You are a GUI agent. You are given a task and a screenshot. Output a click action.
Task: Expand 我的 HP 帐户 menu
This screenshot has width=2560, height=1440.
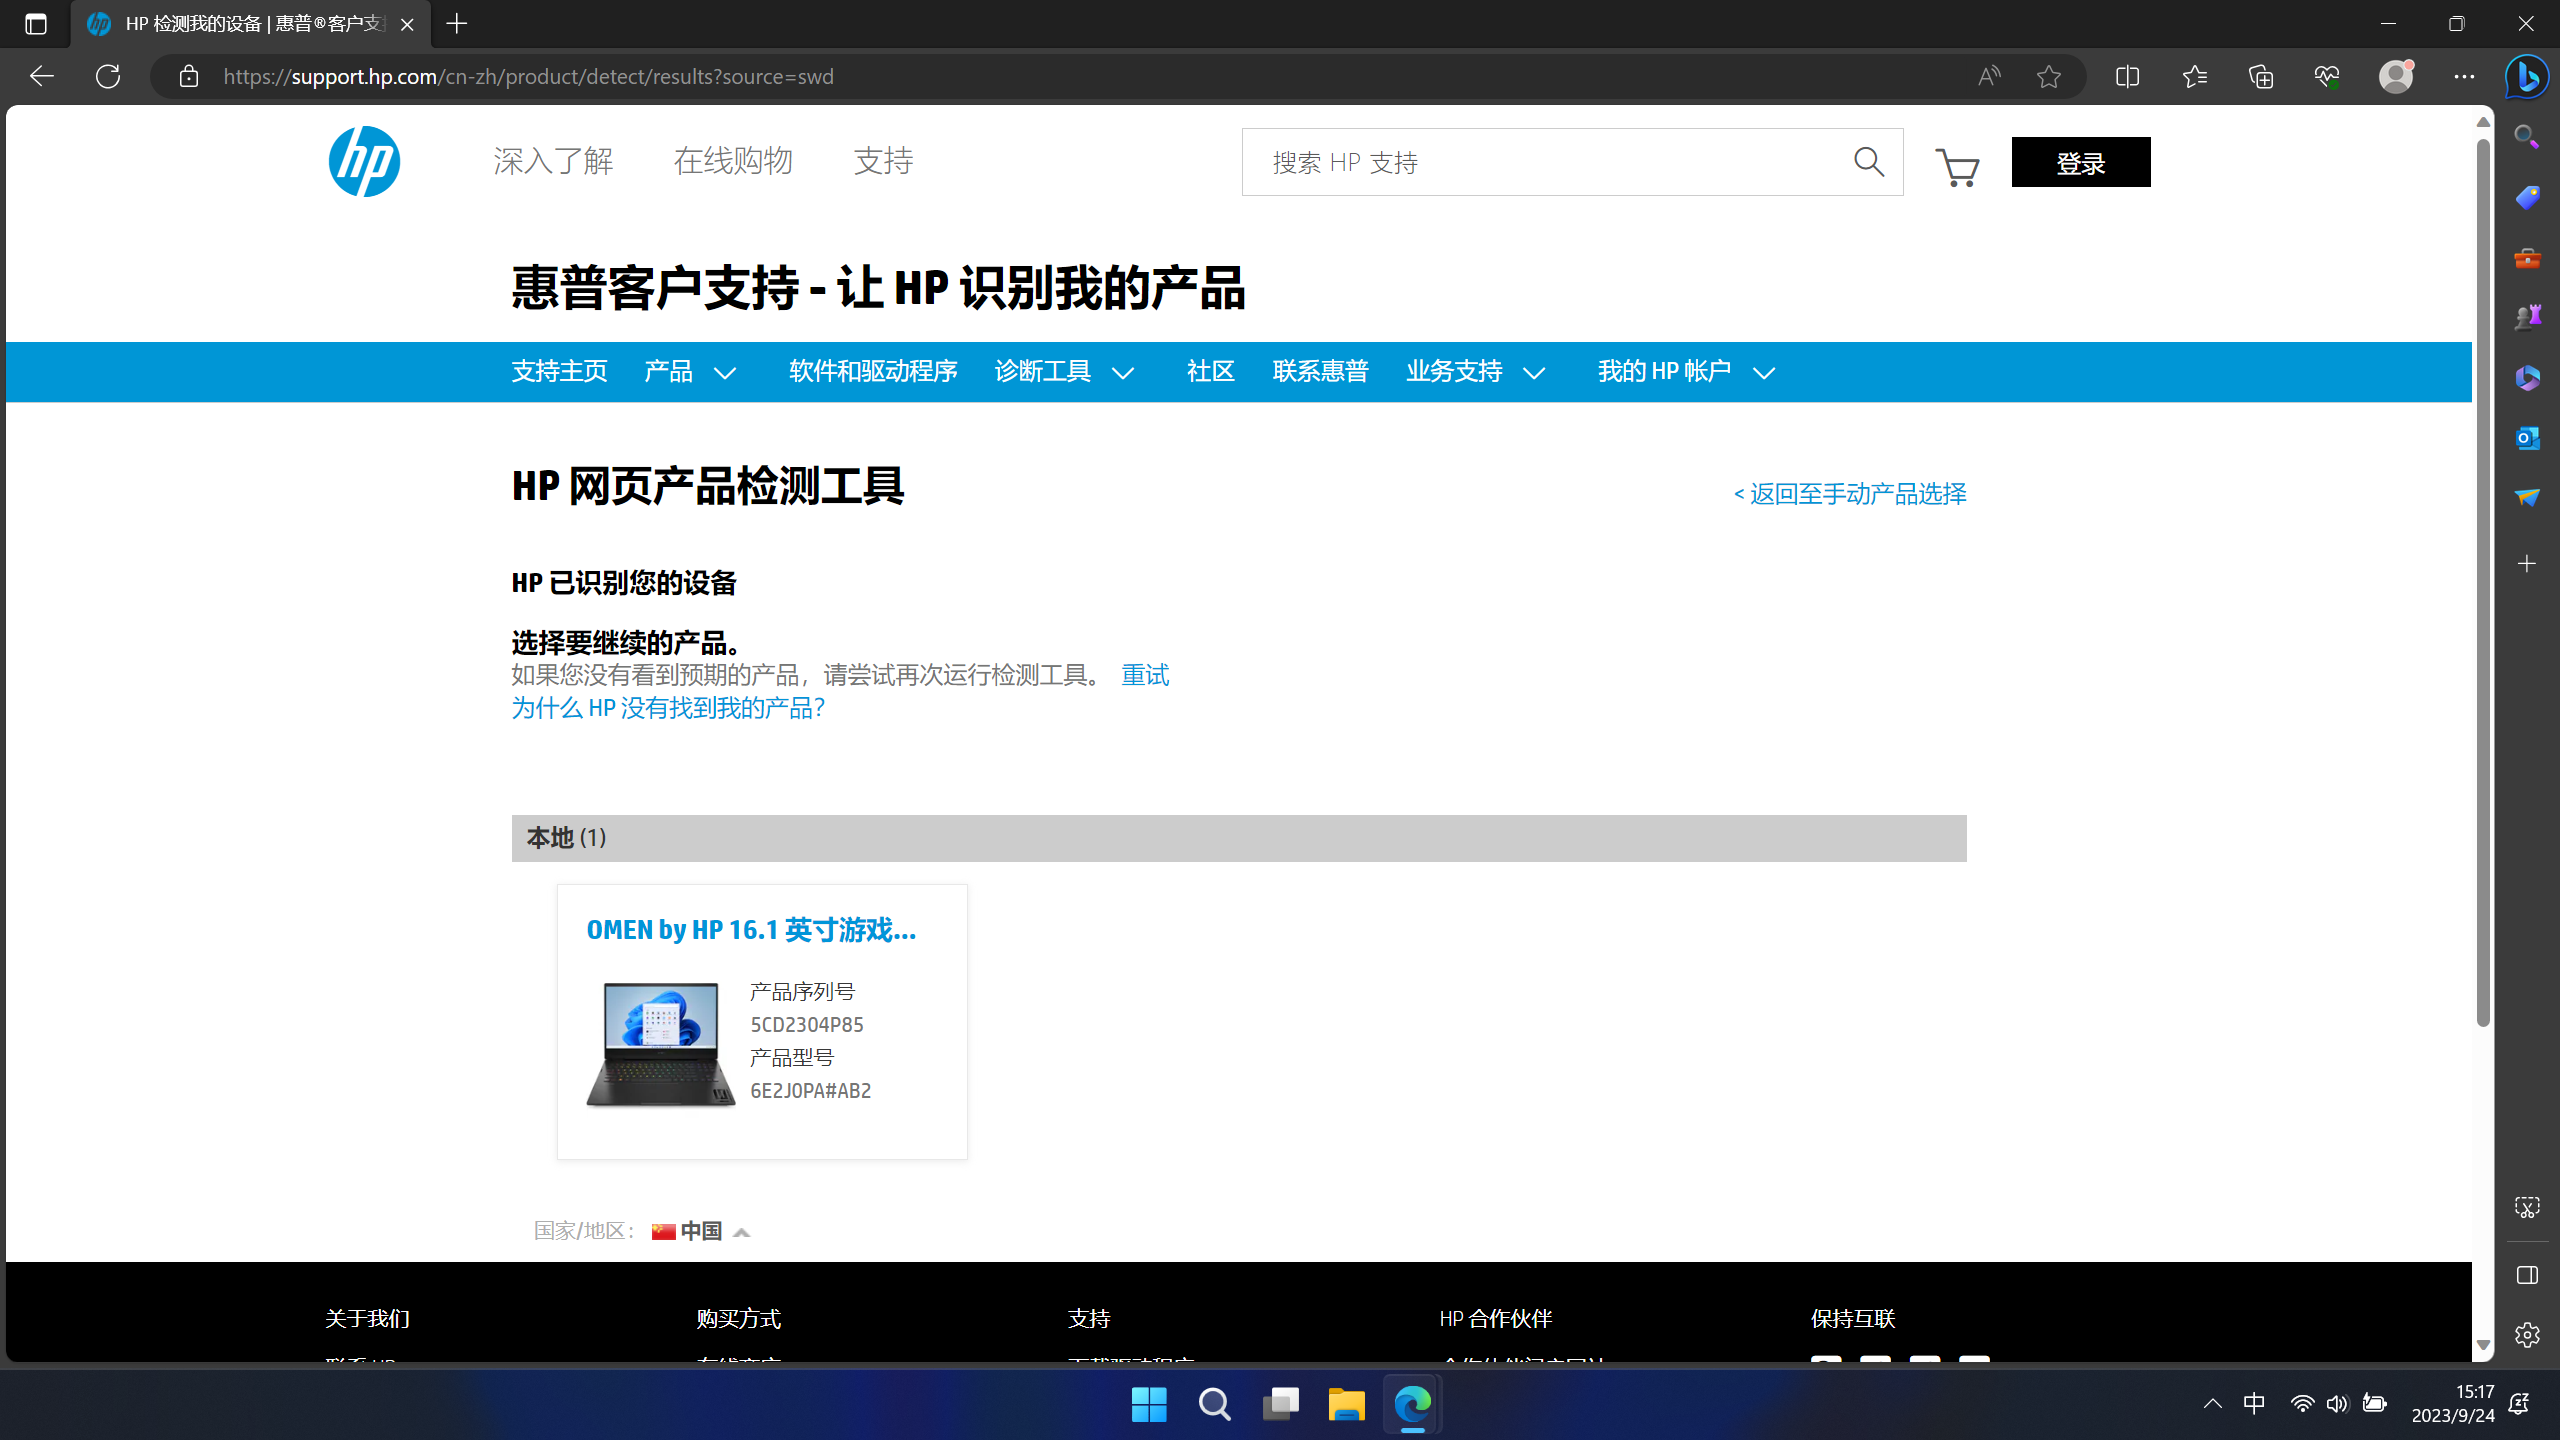click(1686, 372)
